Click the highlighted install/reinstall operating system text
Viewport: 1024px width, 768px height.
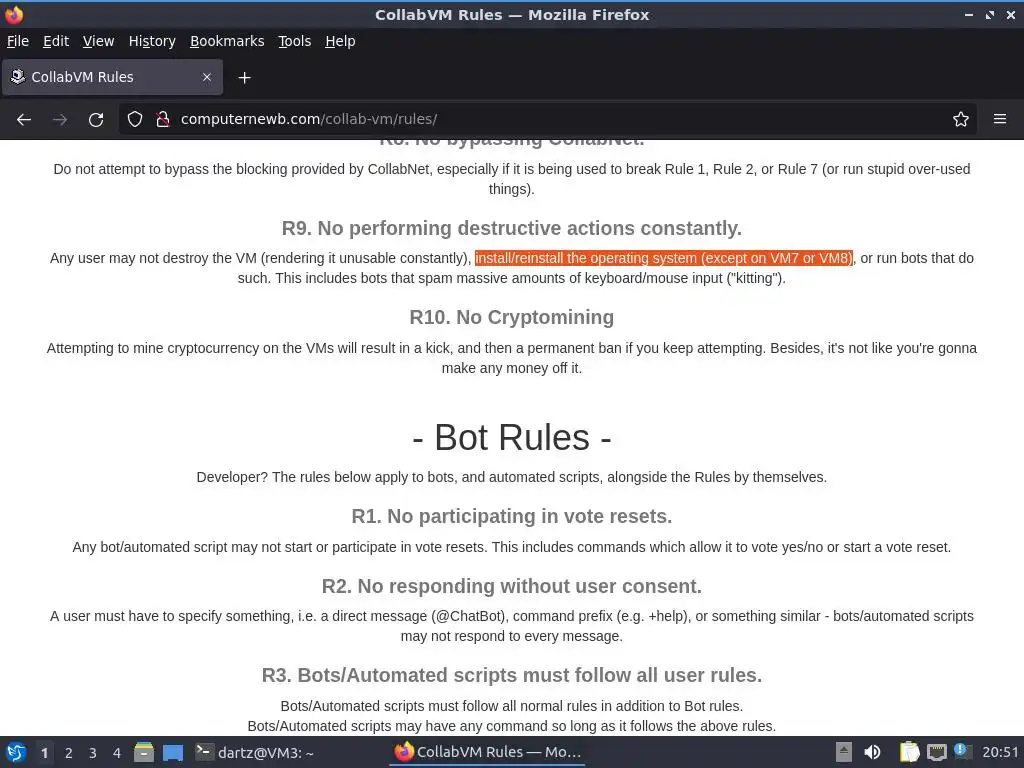click(x=664, y=258)
